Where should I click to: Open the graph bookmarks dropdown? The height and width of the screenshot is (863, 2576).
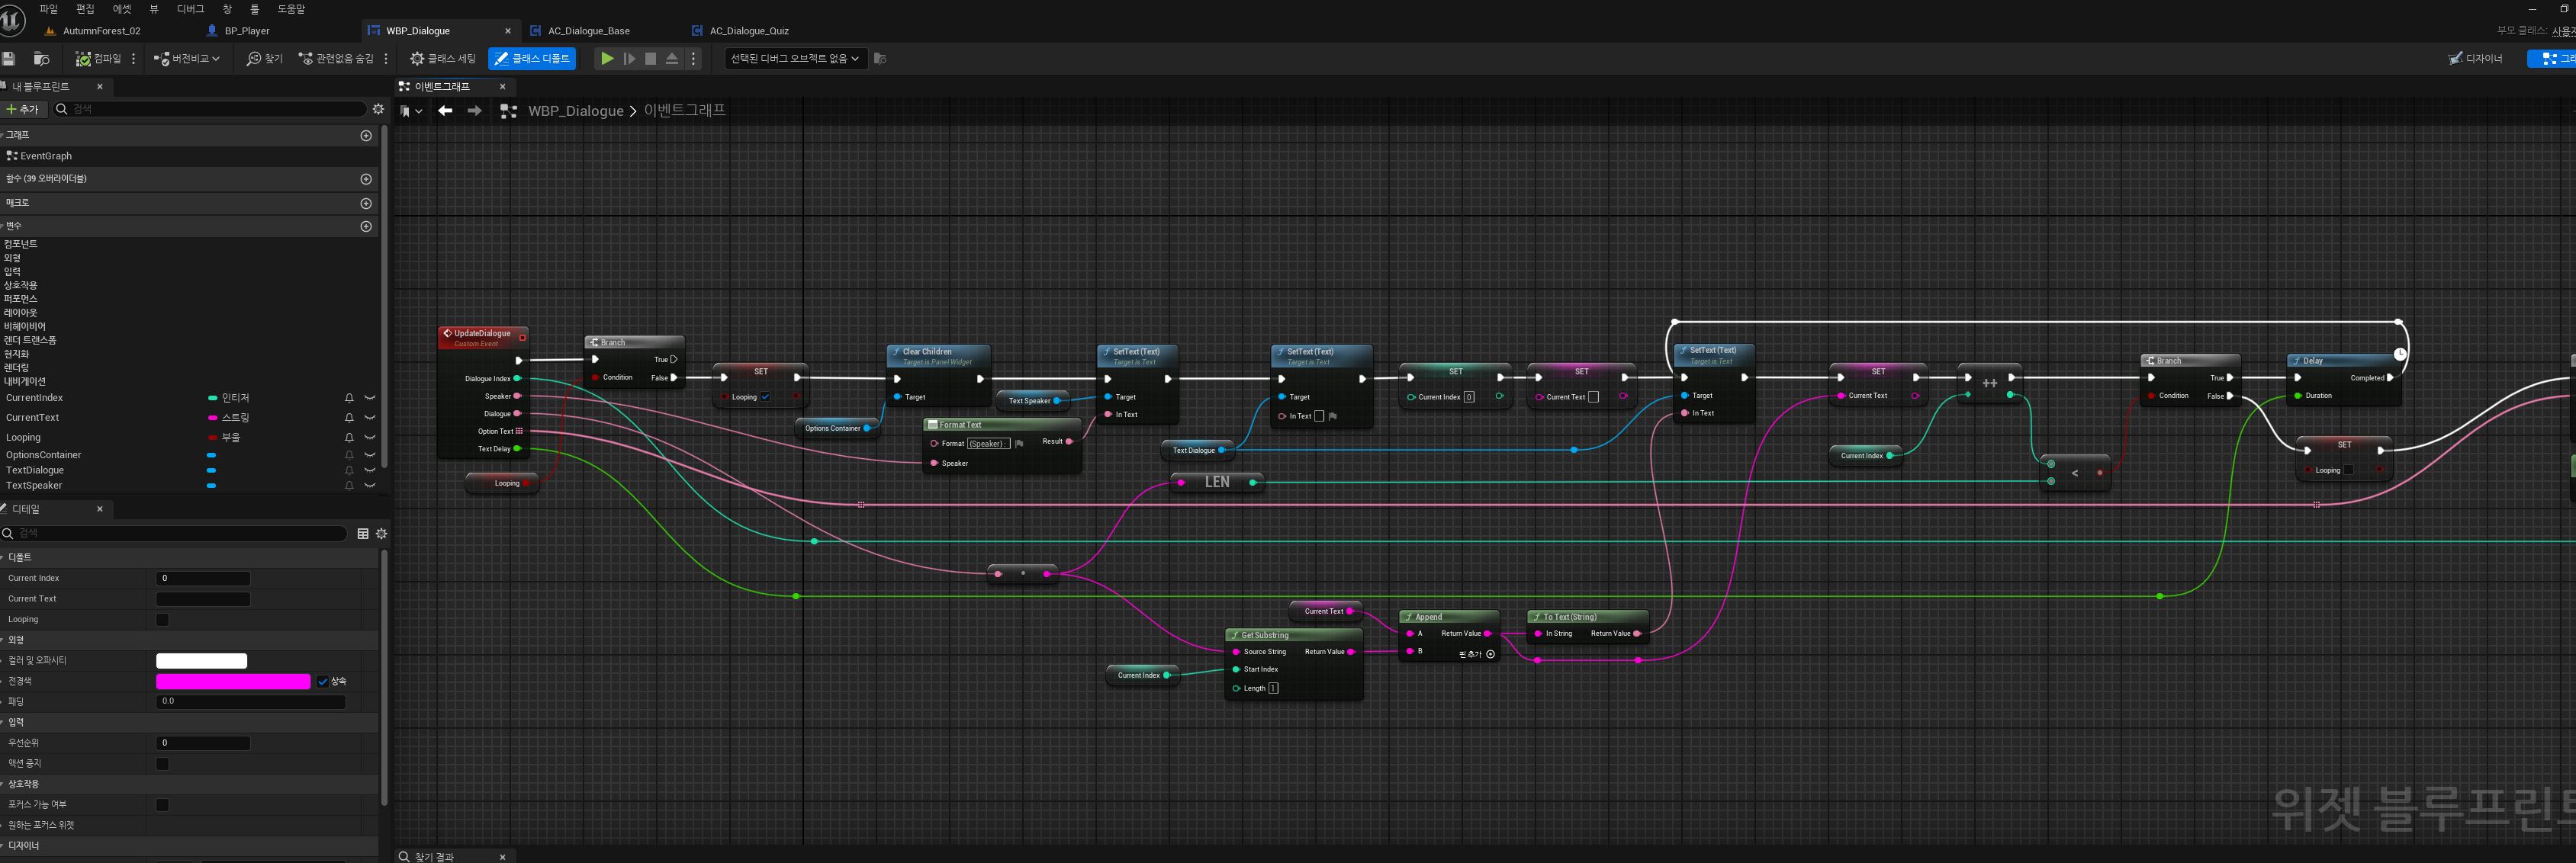tap(411, 111)
